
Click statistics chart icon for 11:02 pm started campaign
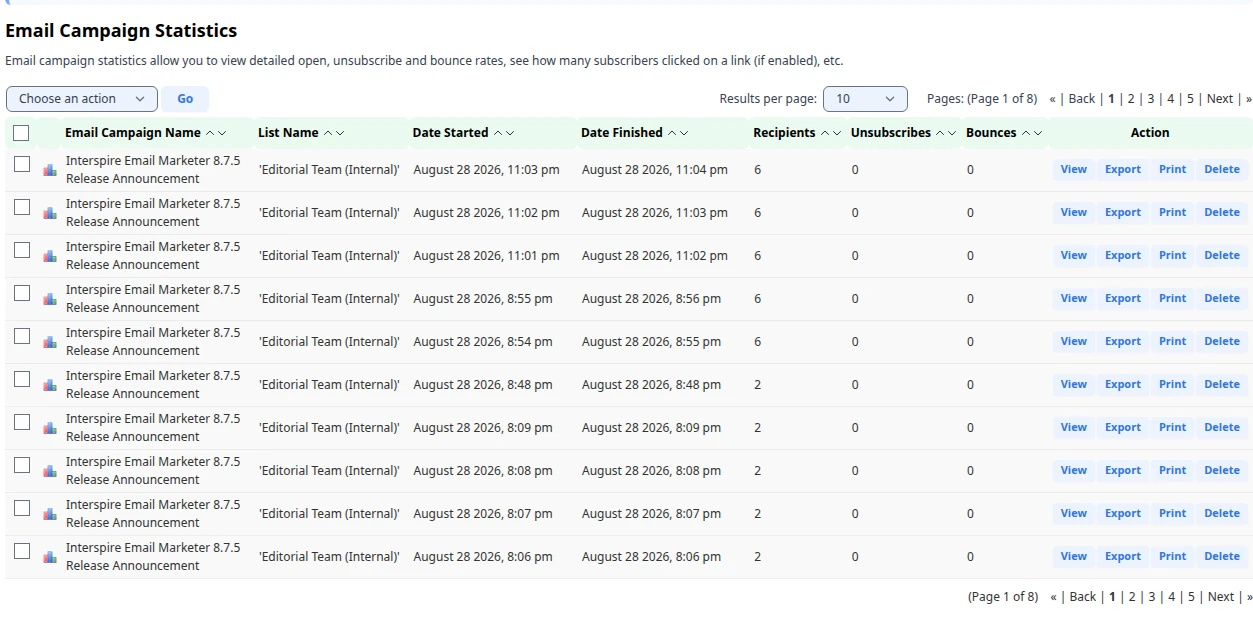tap(50, 213)
